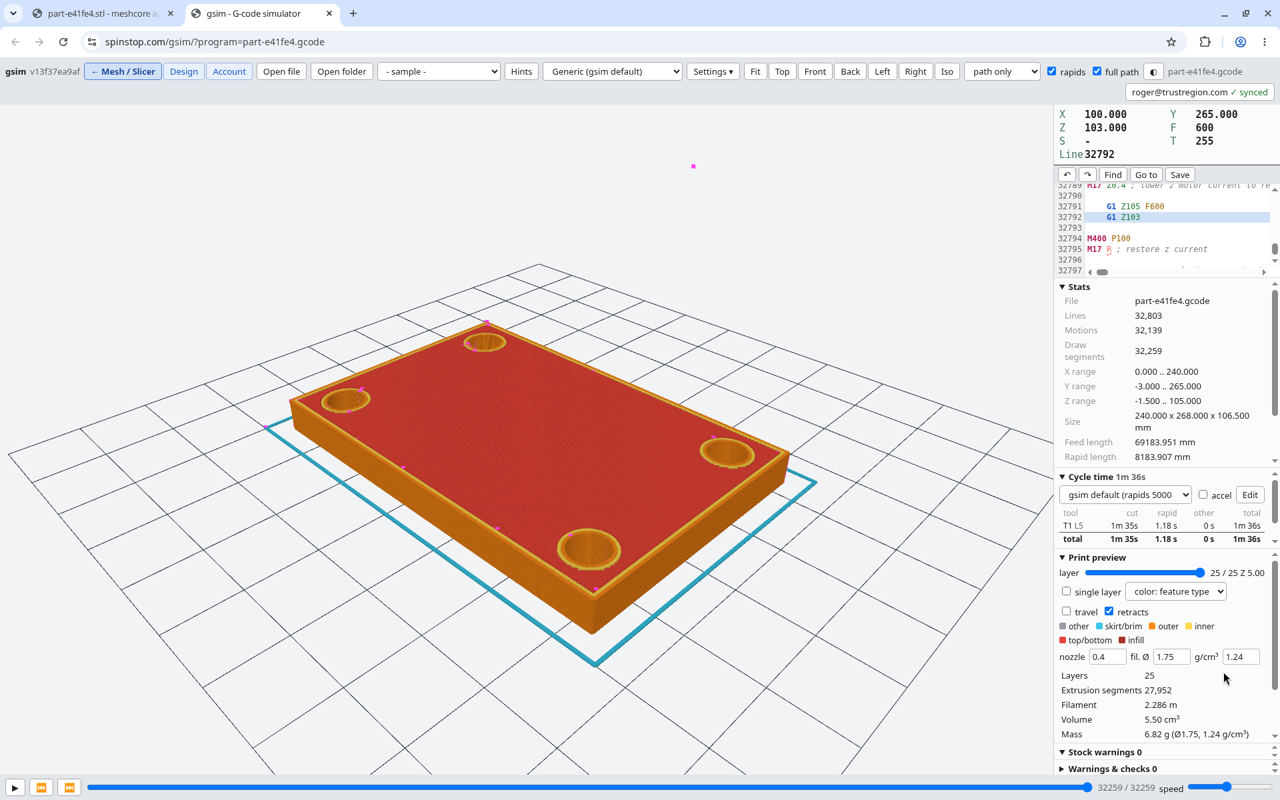Open the path only display dropdown
This screenshot has width=1280, height=800.
point(1002,72)
